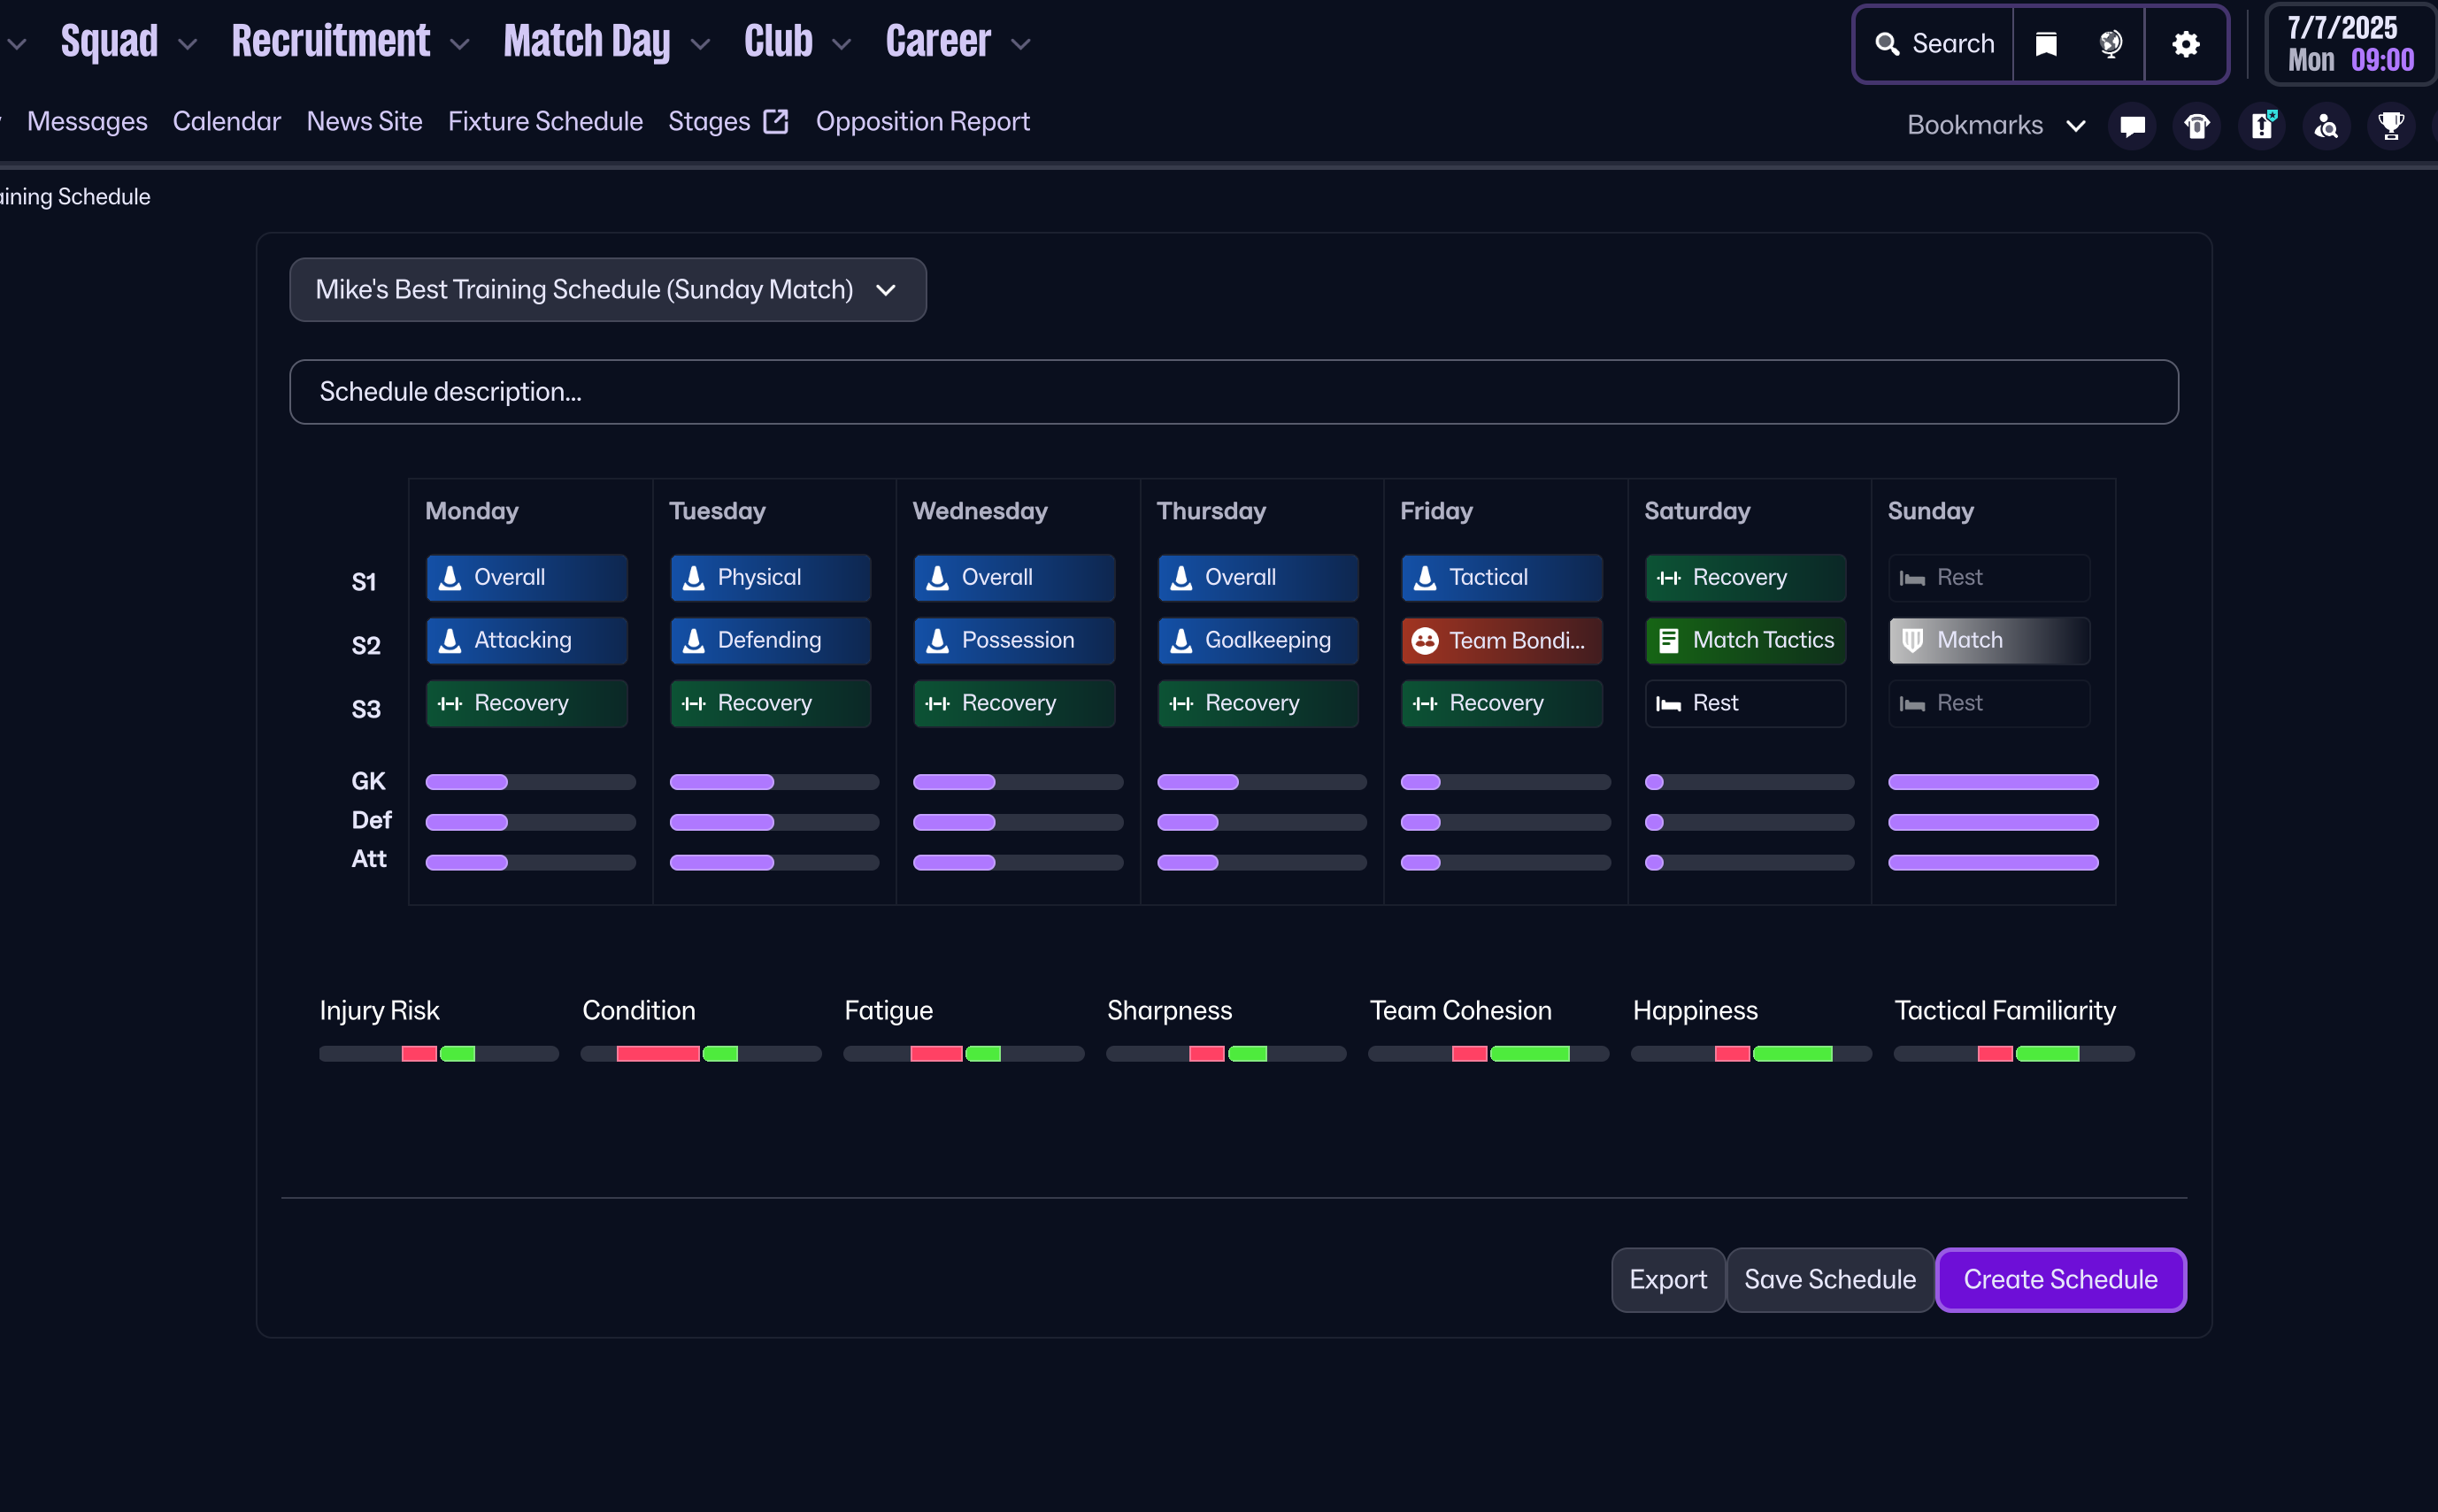Viewport: 2438px width, 1512px height.
Task: Click the bookmark icon beside Search
Action: 2046,44
